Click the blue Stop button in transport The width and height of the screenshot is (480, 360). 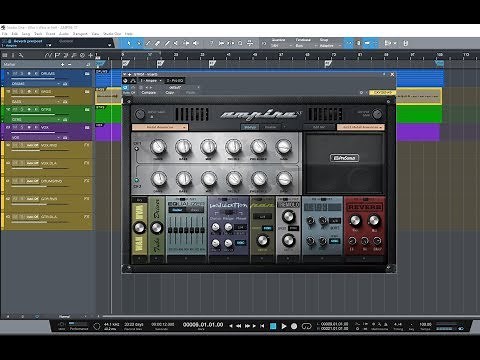pos(273,326)
